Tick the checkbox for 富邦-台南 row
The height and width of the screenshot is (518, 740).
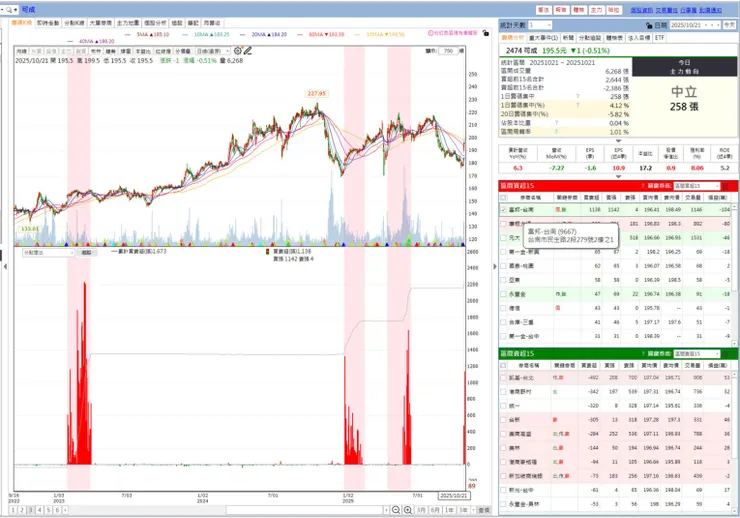click(504, 210)
